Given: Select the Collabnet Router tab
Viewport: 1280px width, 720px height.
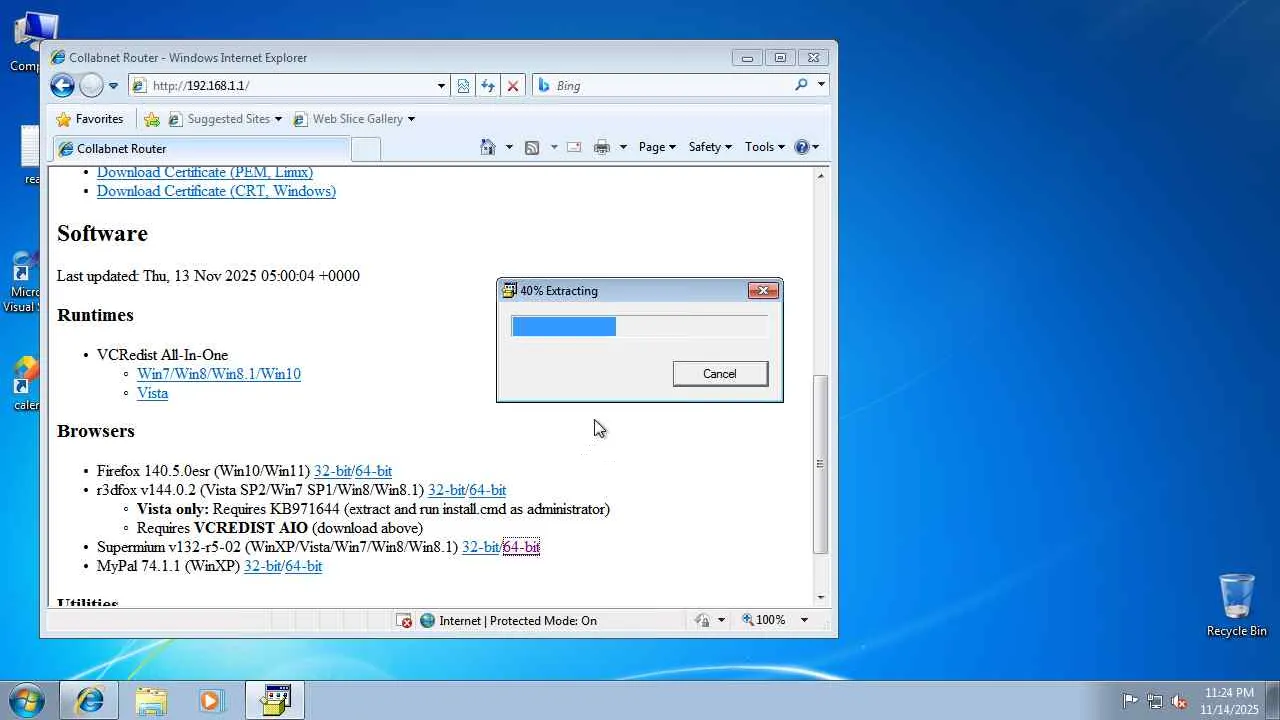Looking at the screenshot, I should [201, 149].
